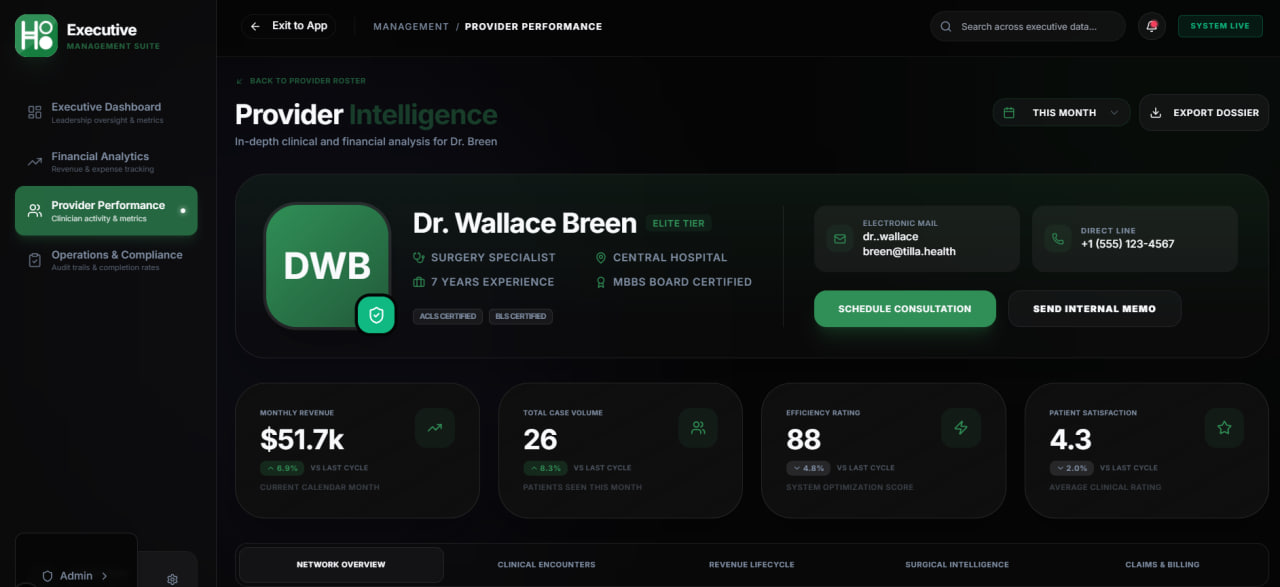1280x587 pixels.
Task: Click the back arrow beside Exit to App
Action: tap(256, 26)
